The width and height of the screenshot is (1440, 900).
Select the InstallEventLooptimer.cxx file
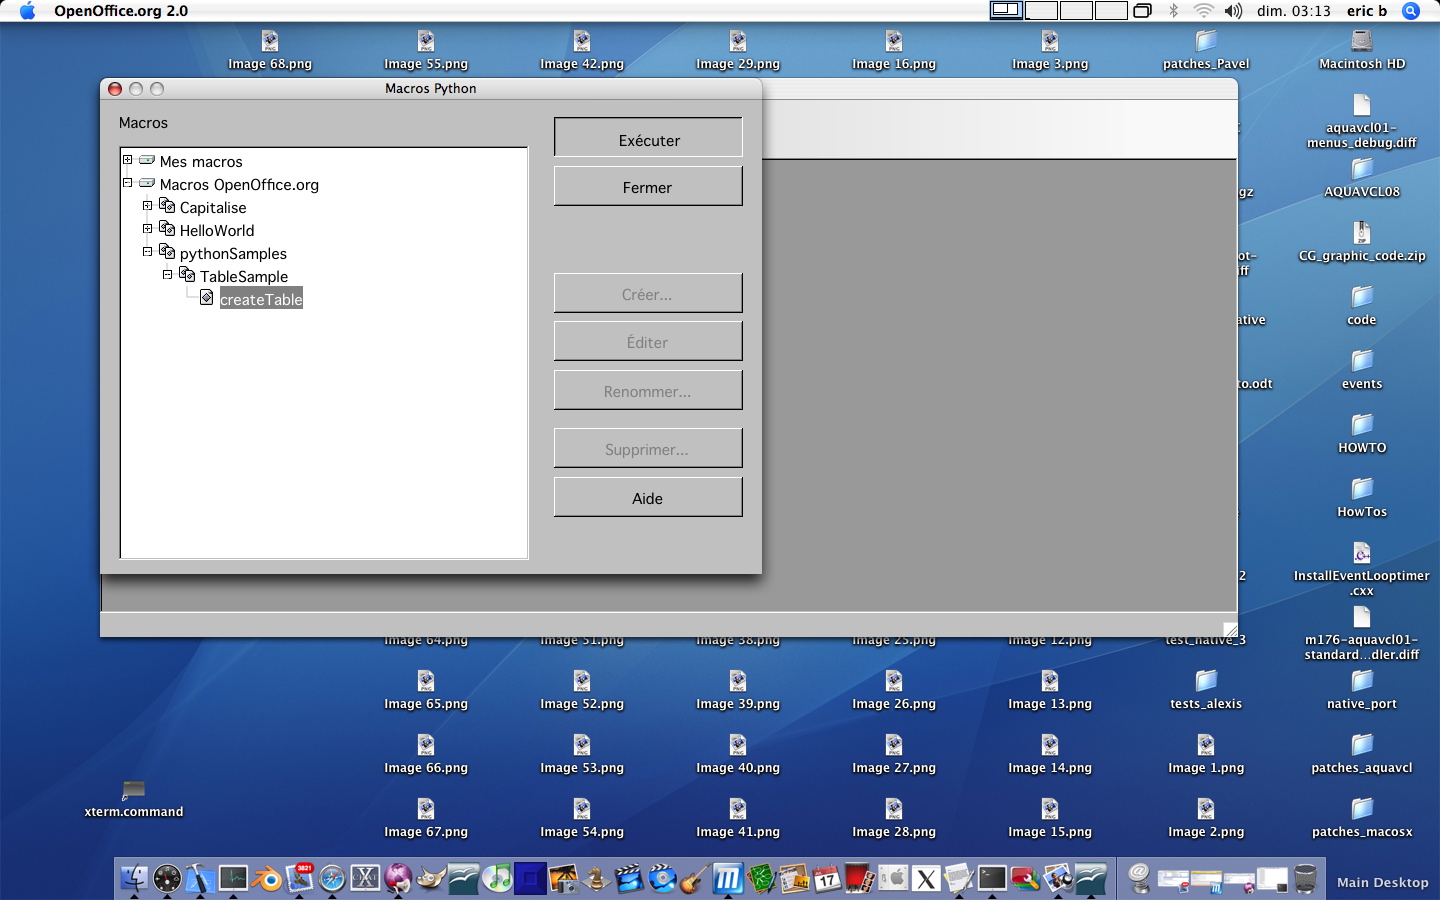pyautogui.click(x=1362, y=553)
